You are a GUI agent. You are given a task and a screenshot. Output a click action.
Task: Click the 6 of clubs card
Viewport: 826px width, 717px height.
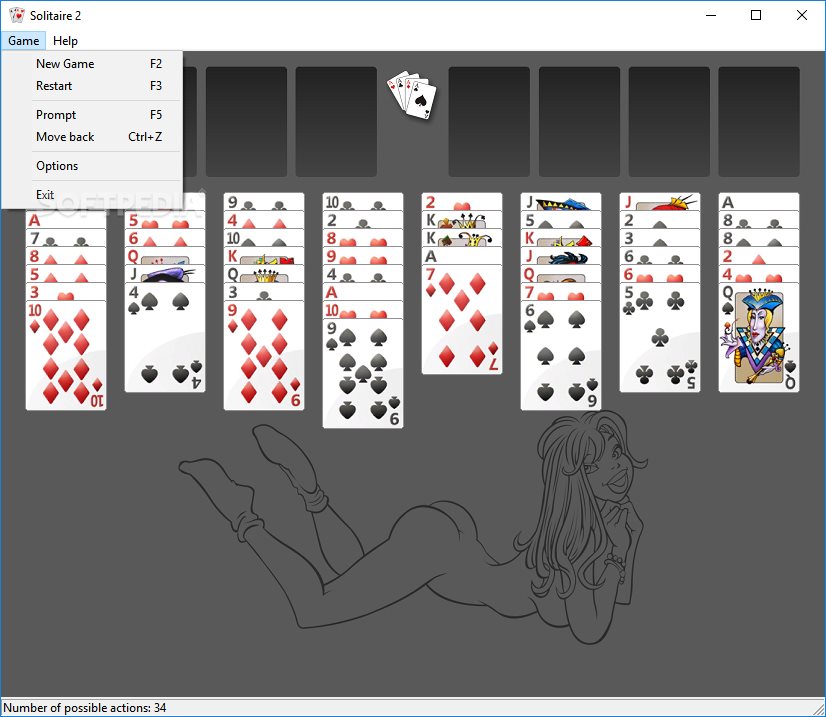660,256
